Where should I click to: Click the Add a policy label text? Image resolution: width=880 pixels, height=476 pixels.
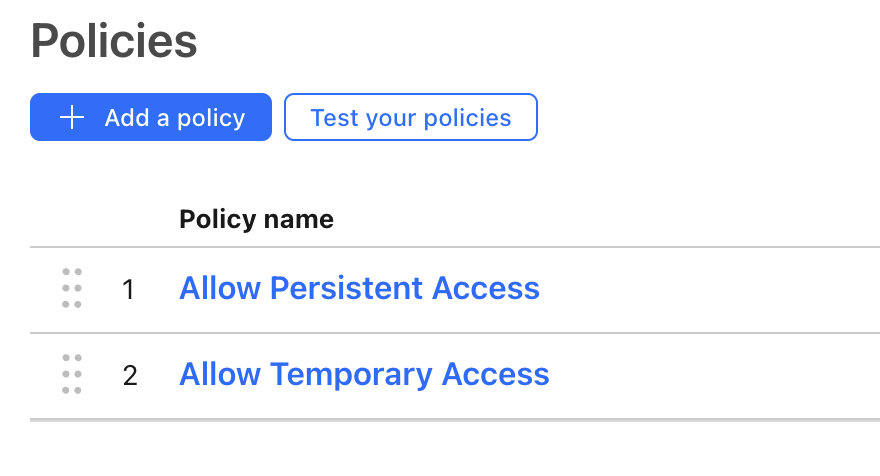[x=175, y=118]
